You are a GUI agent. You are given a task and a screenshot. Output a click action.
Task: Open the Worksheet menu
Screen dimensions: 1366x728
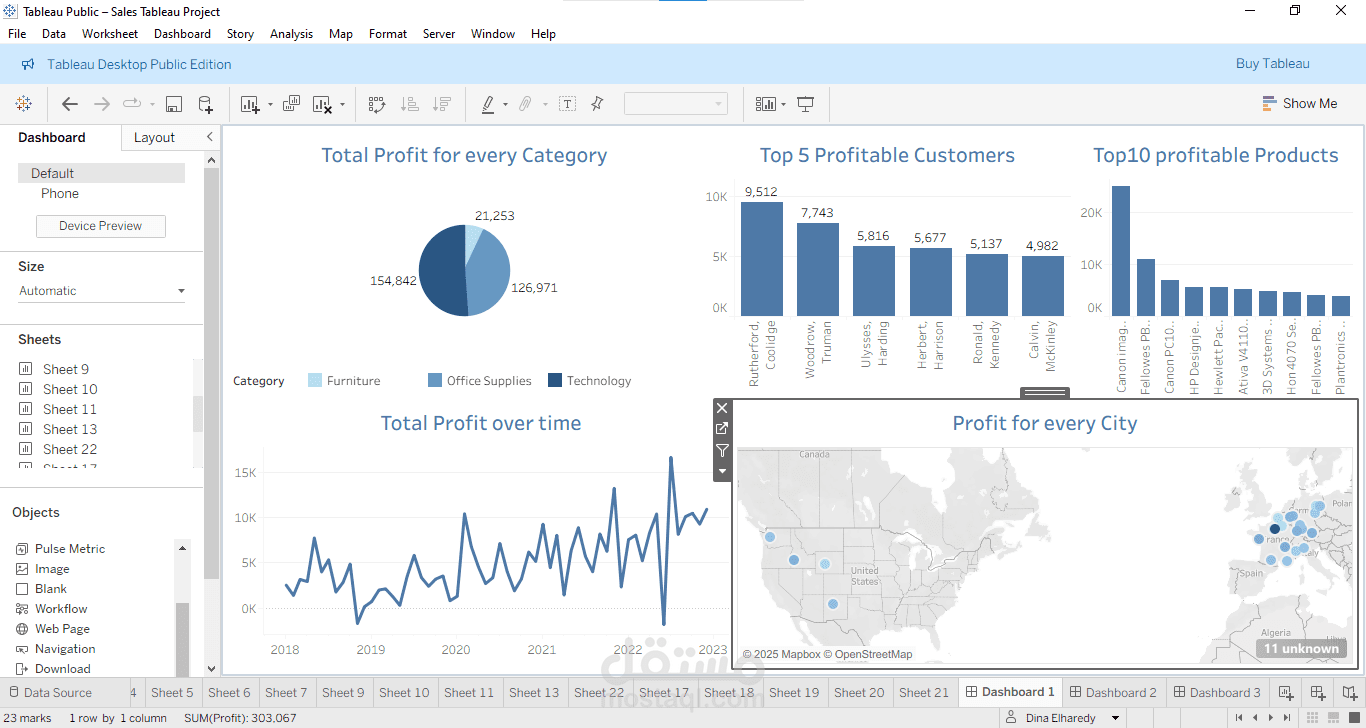click(x=110, y=33)
